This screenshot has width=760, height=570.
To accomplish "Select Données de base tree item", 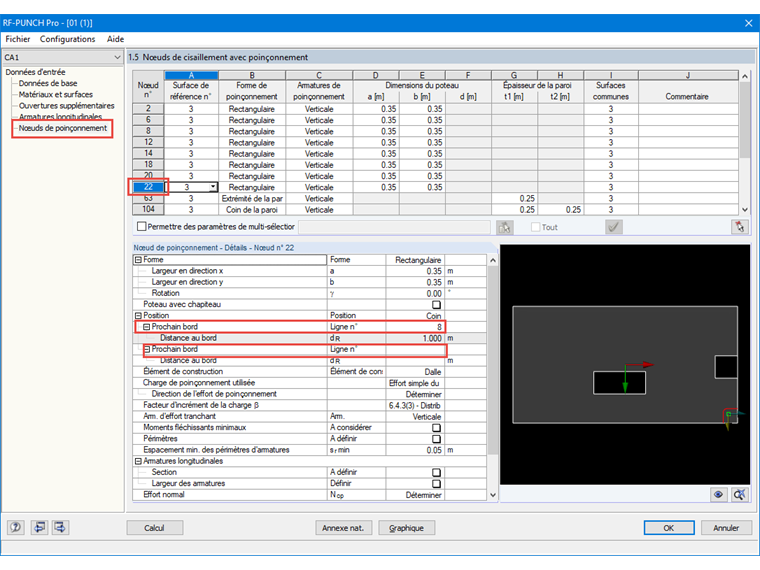I will pyautogui.click(x=48, y=83).
